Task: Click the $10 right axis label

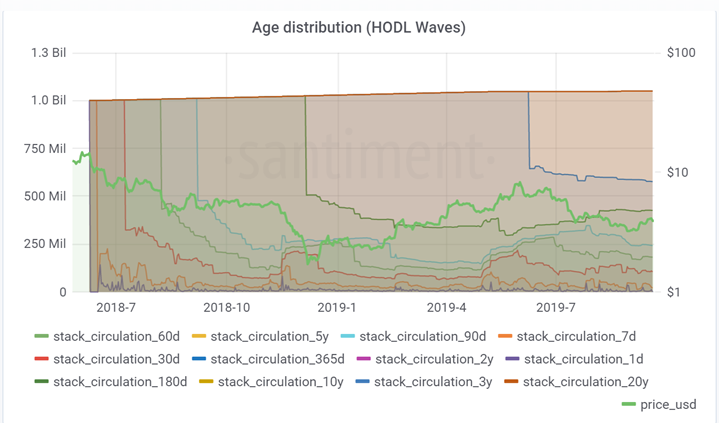Action: tap(680, 173)
